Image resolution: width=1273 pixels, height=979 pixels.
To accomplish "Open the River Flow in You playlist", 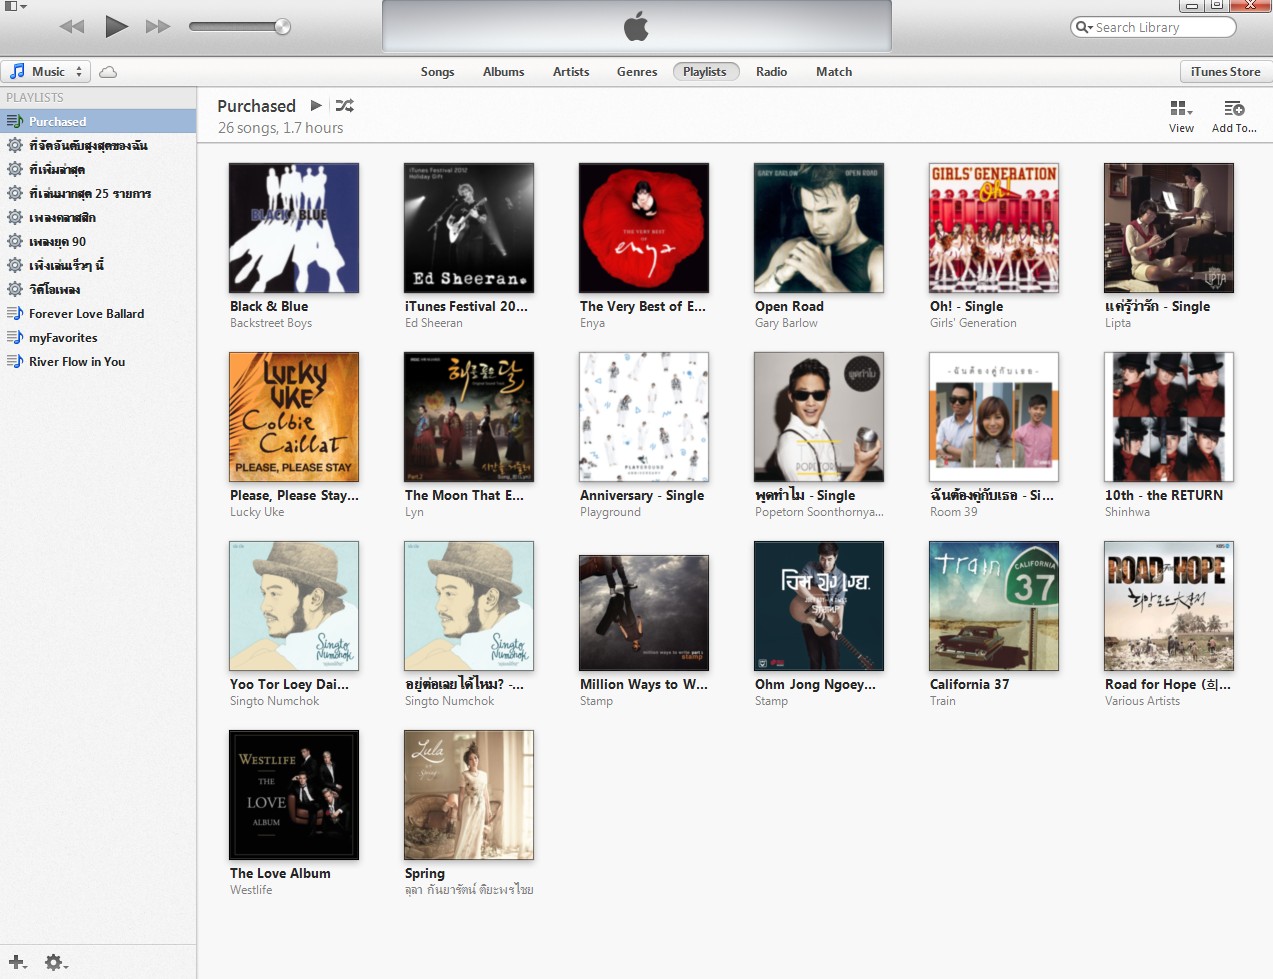I will pyautogui.click(x=98, y=361).
